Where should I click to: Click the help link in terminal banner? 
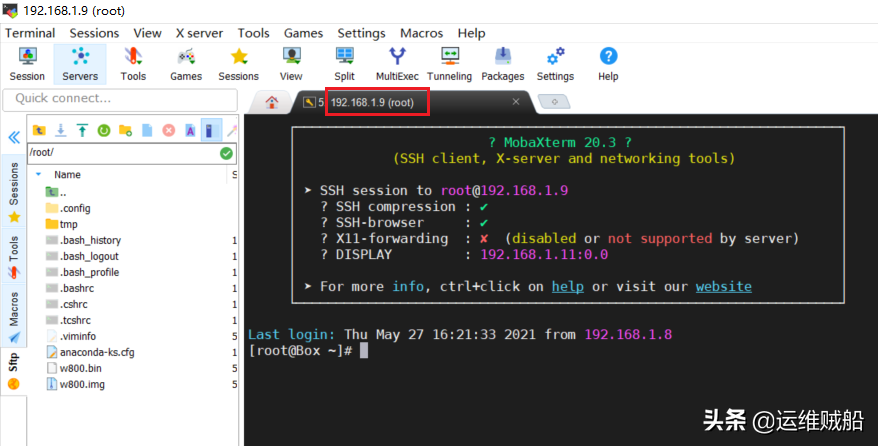568,287
